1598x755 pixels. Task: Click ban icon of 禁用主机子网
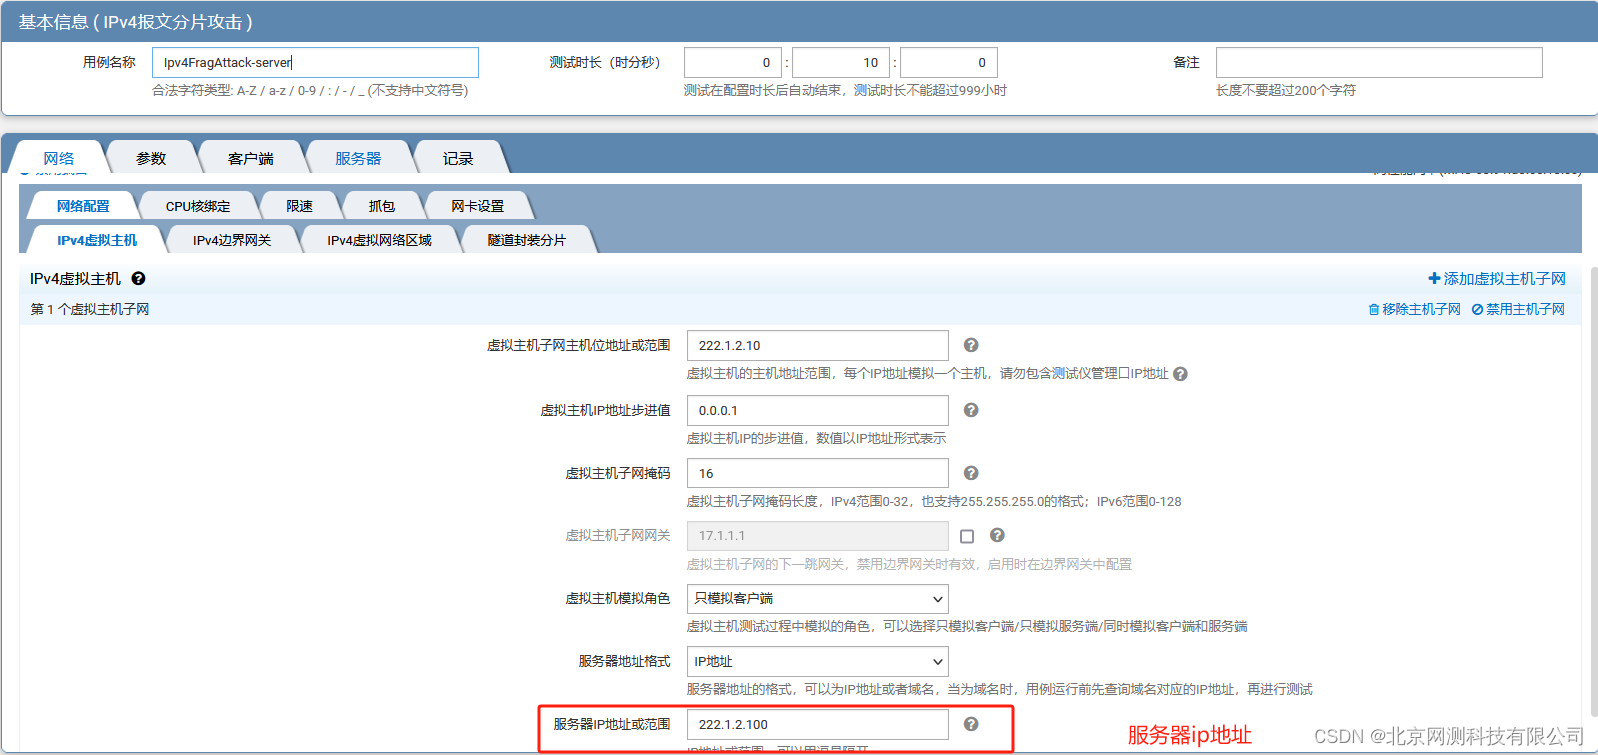[1477, 310]
